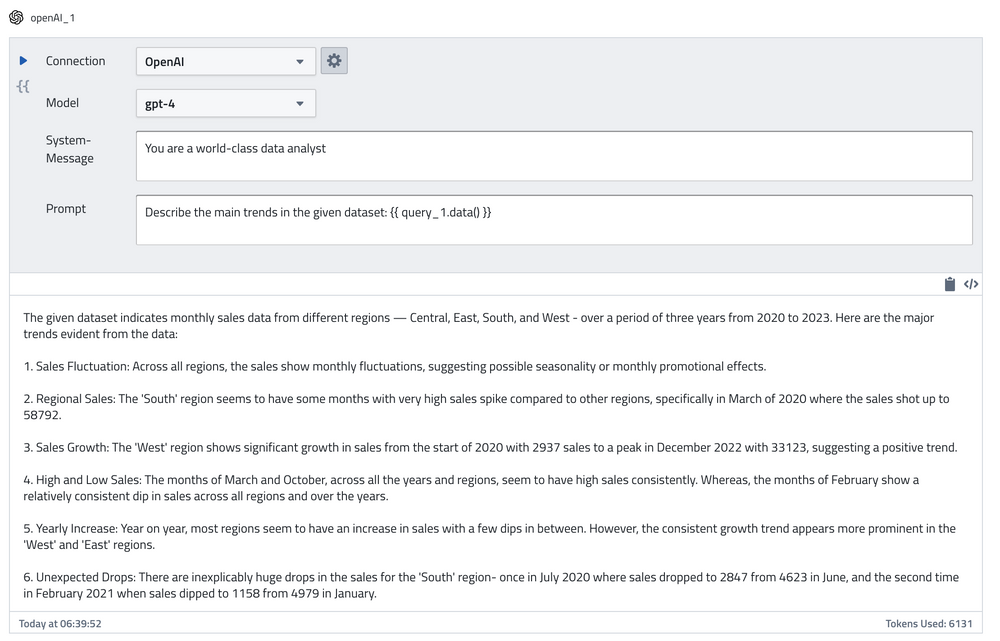
Task: Click into the System-Message text field
Action: [x=554, y=156]
